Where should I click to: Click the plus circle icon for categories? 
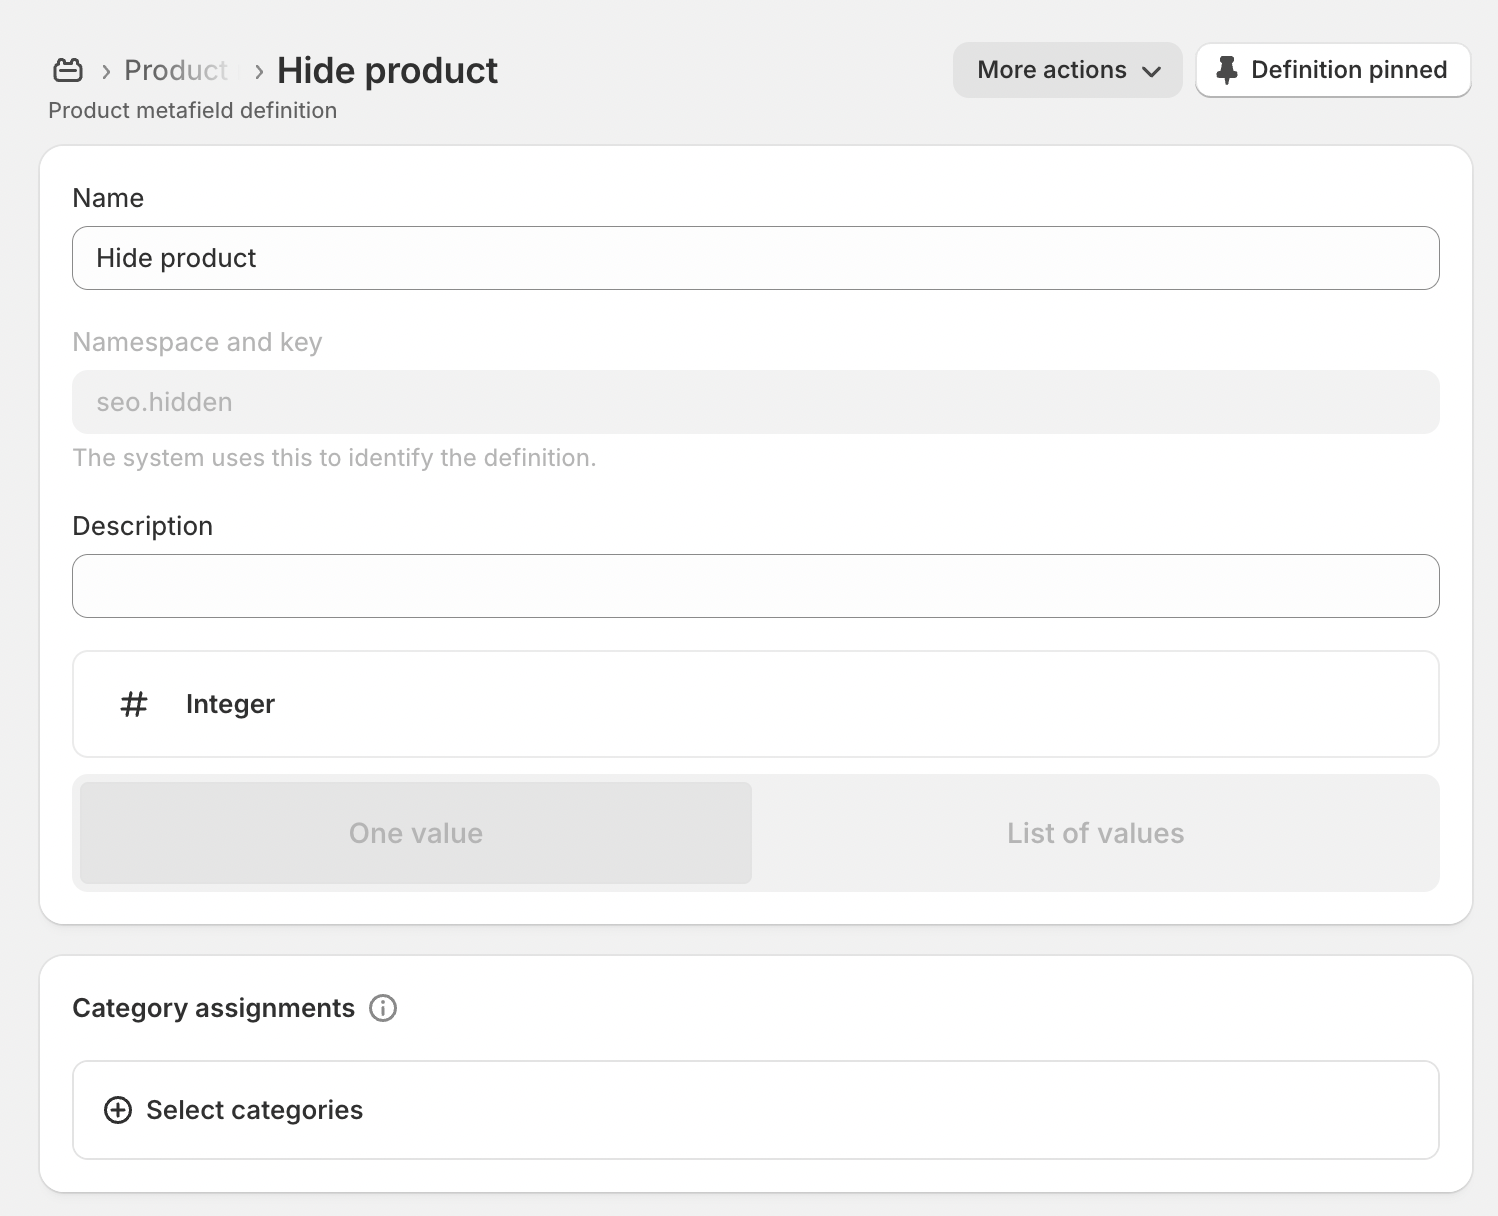pos(118,1110)
